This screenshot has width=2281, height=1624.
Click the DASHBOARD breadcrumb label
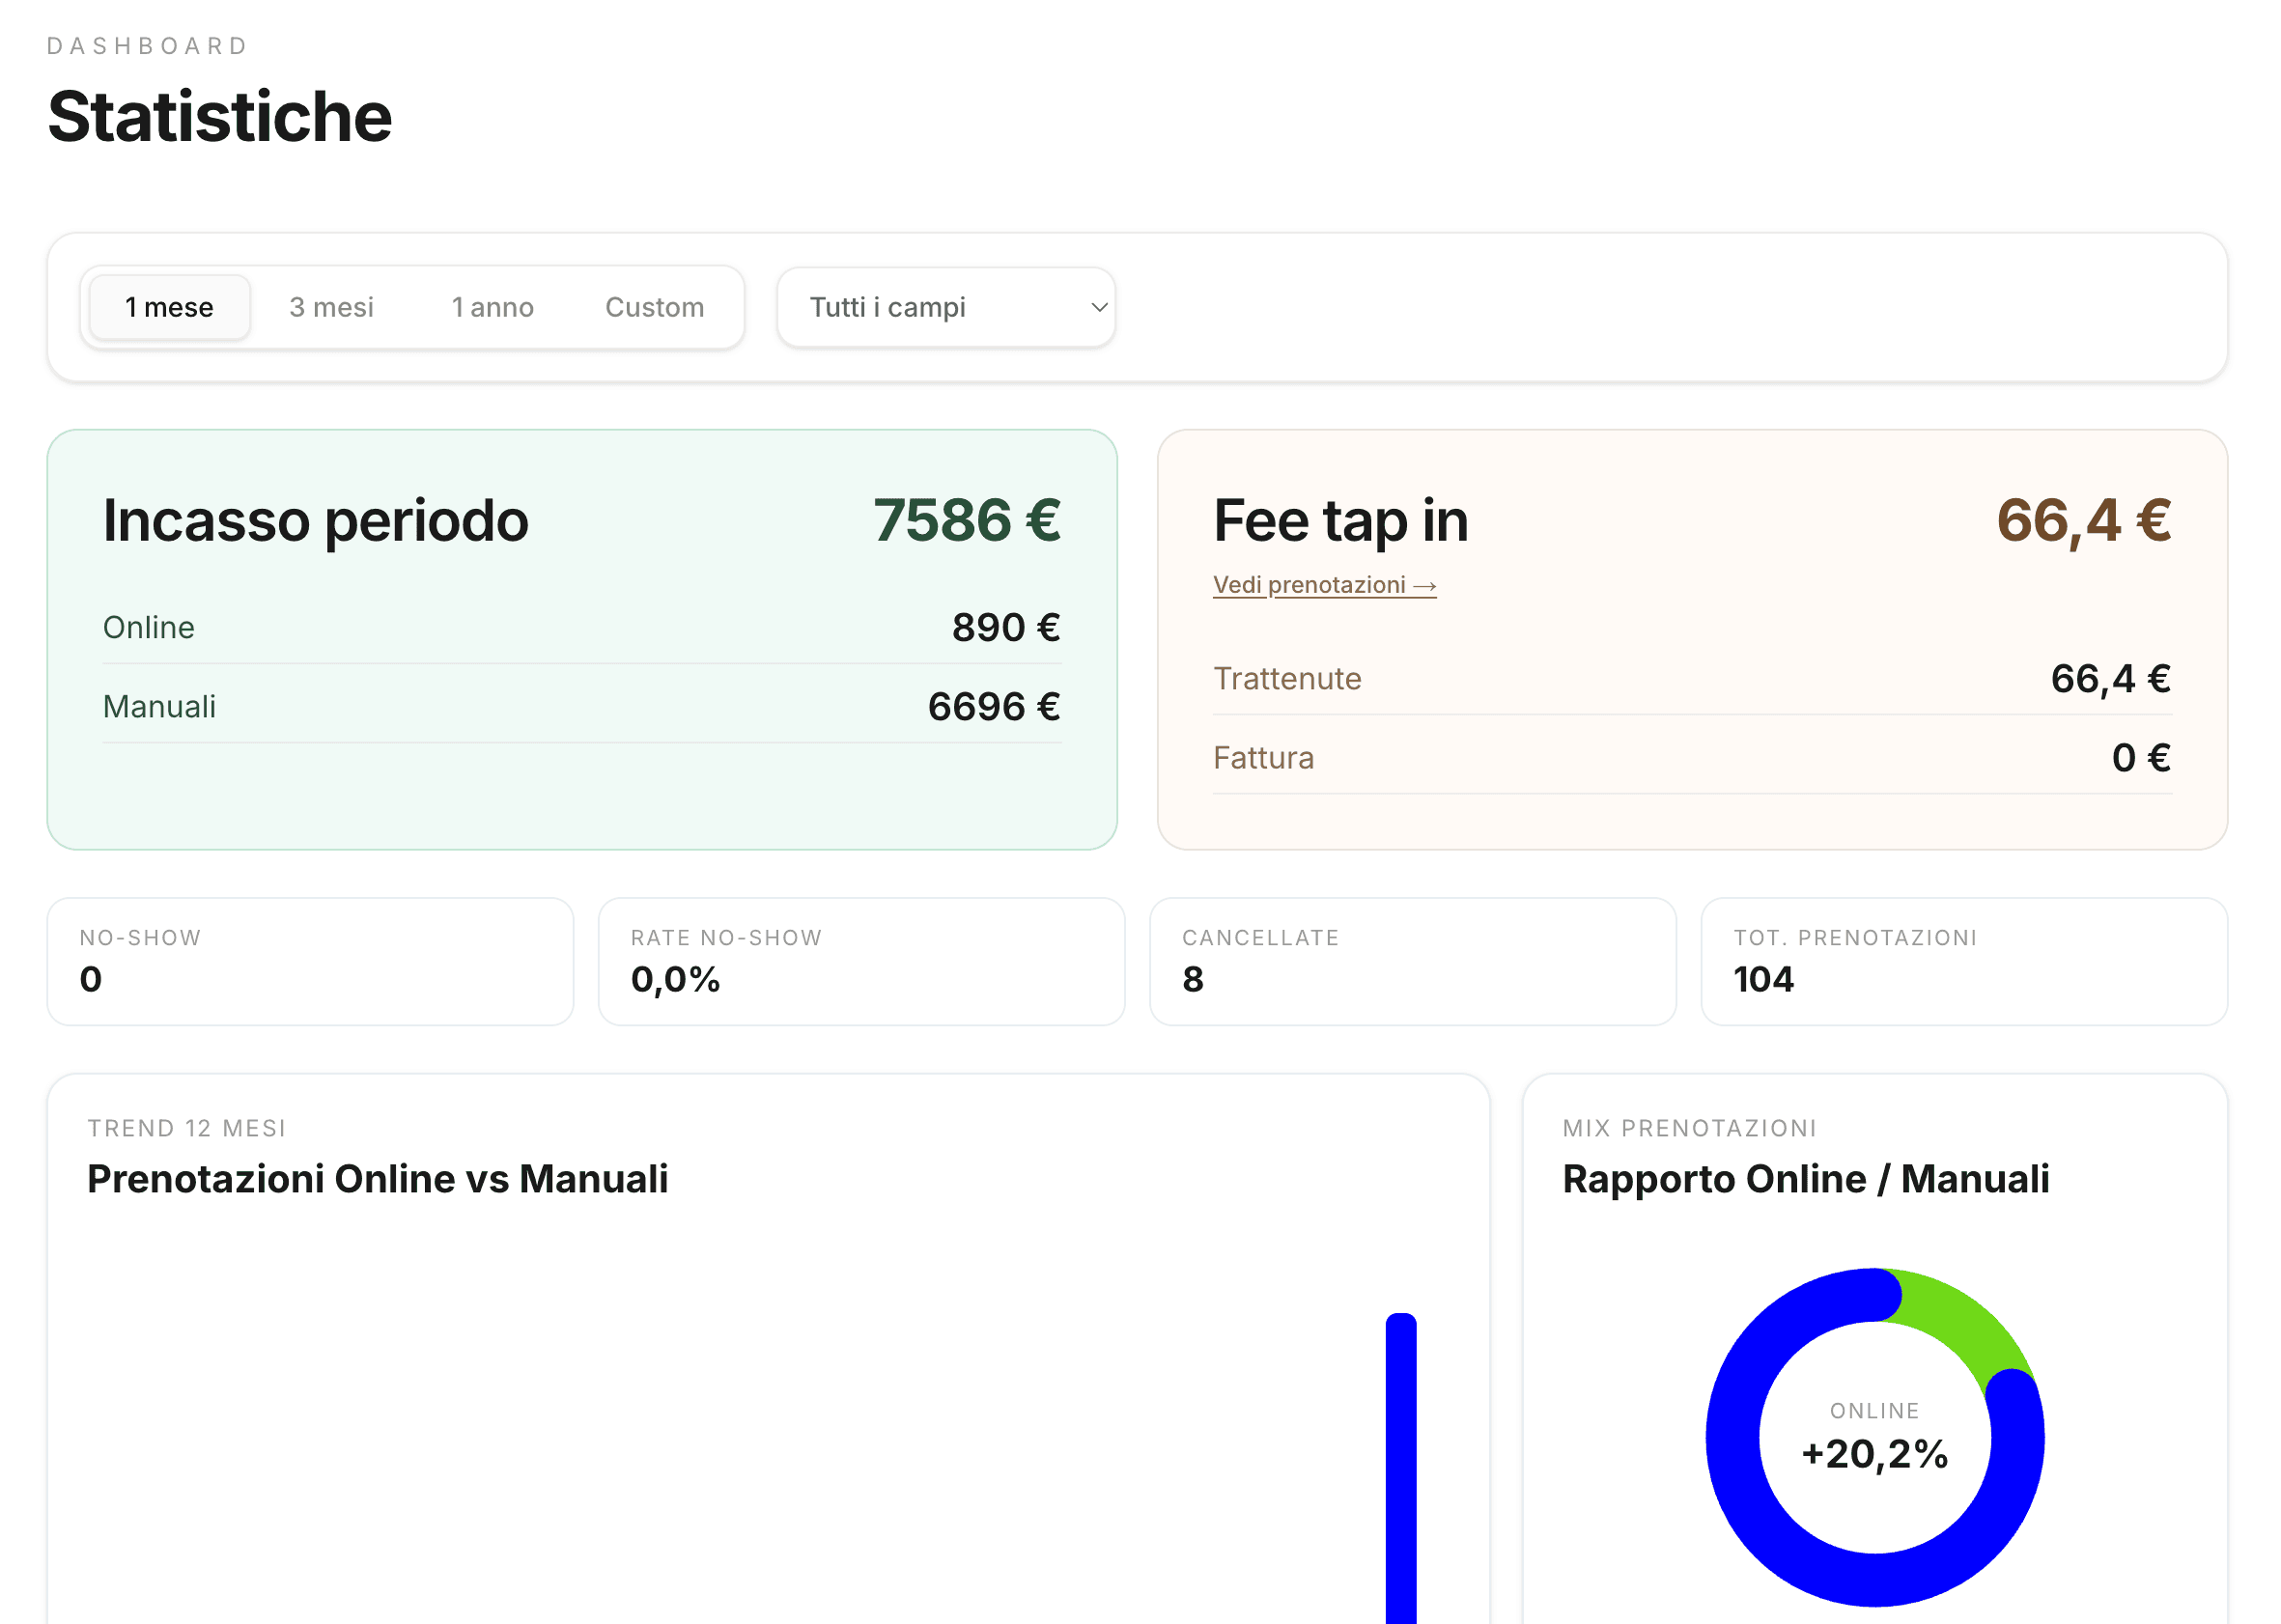pyautogui.click(x=147, y=46)
